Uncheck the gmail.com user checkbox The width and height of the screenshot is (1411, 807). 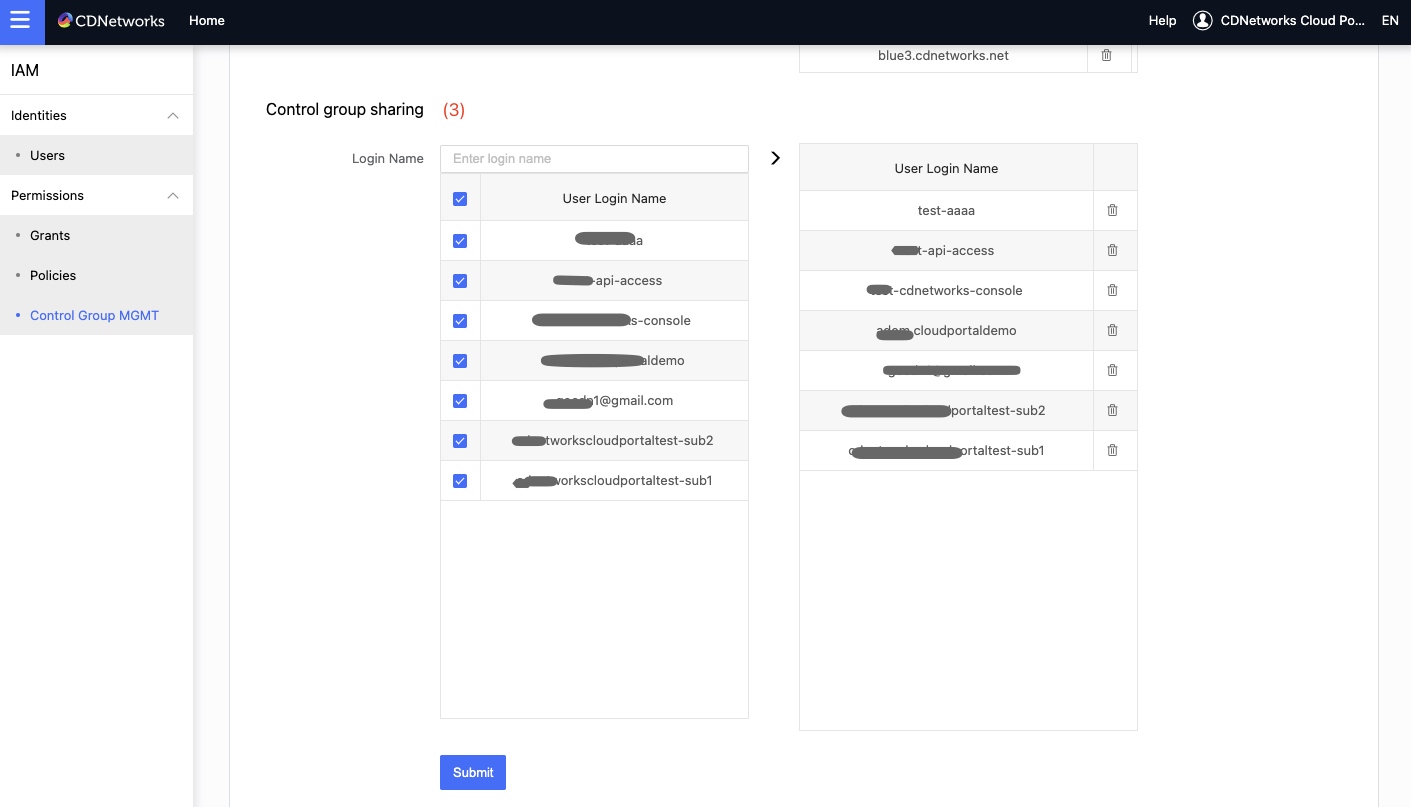tap(460, 401)
